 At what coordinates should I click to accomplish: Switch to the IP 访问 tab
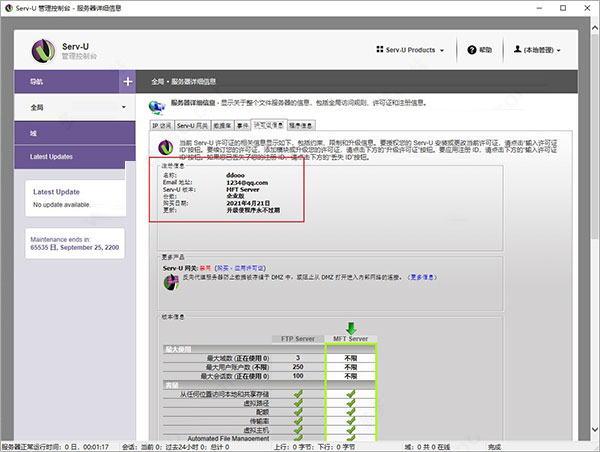pos(161,126)
